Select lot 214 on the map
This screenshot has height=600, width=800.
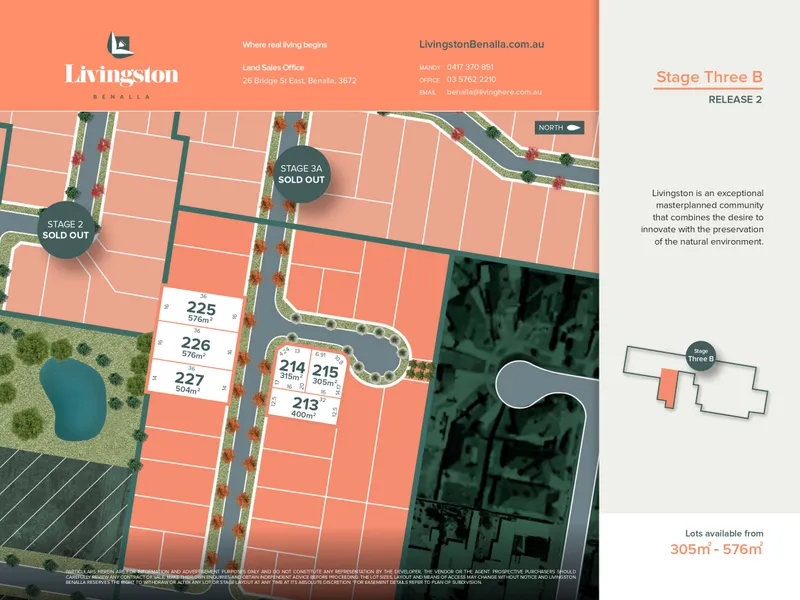pyautogui.click(x=291, y=369)
